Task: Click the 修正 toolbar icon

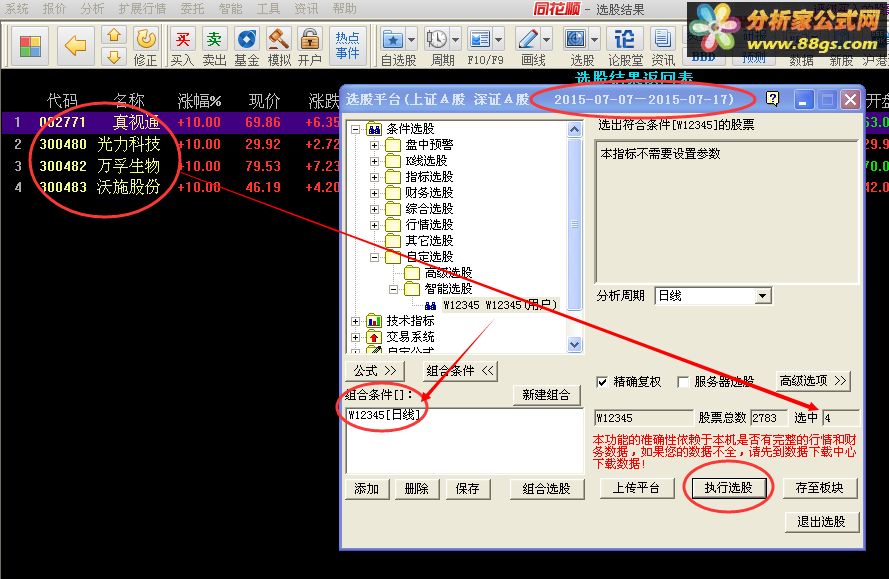Action: 146,47
